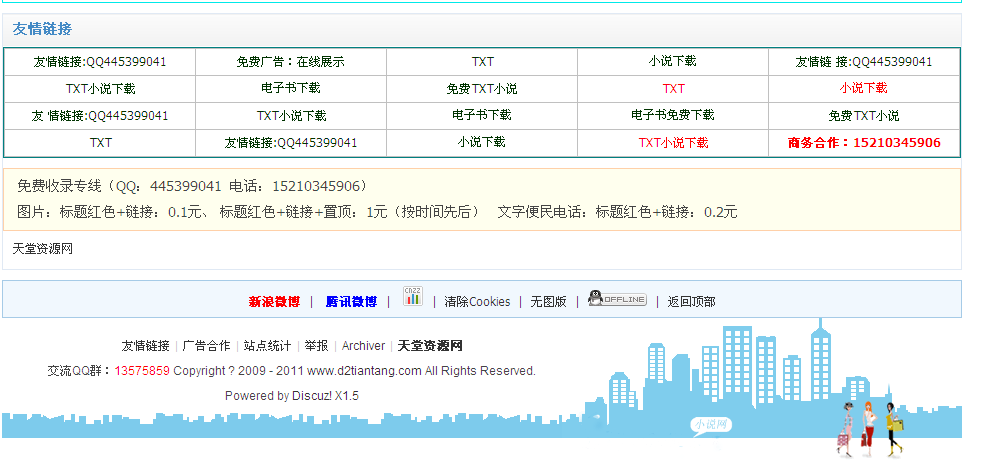The width and height of the screenshot is (984, 467).
Task: Open the red 新浪微博 link
Action: click(x=274, y=302)
